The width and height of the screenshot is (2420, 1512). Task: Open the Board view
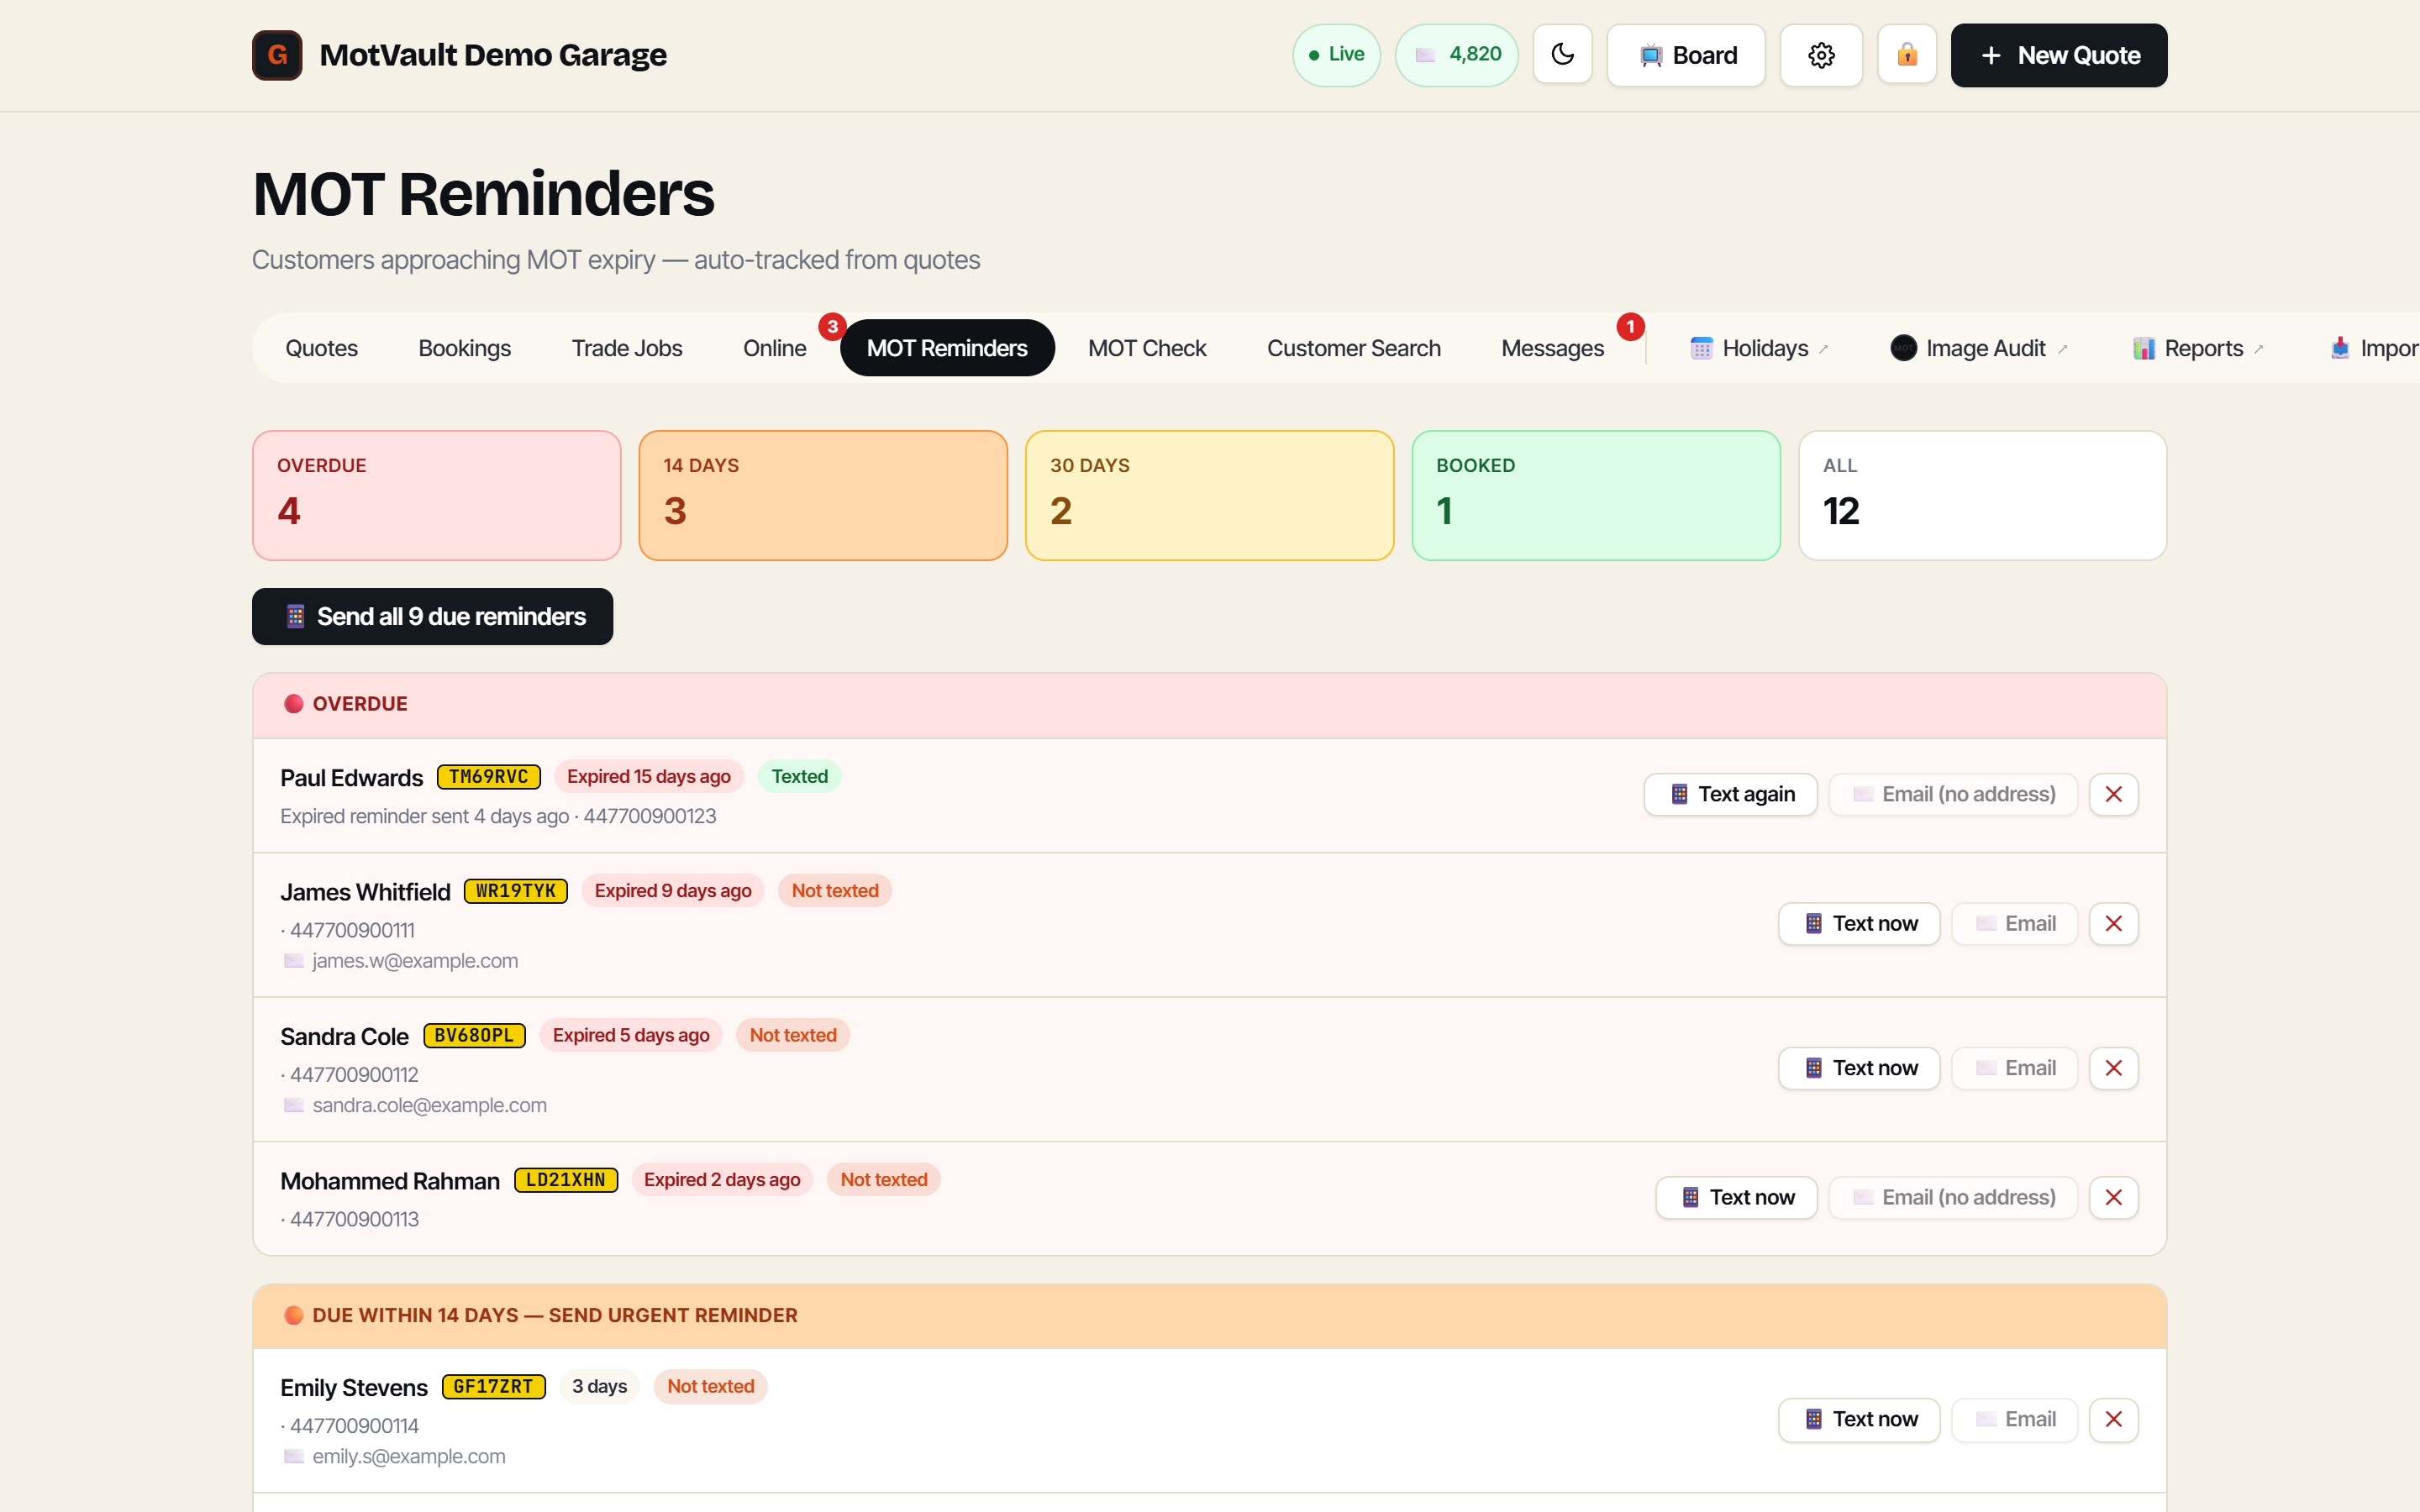tap(1686, 55)
